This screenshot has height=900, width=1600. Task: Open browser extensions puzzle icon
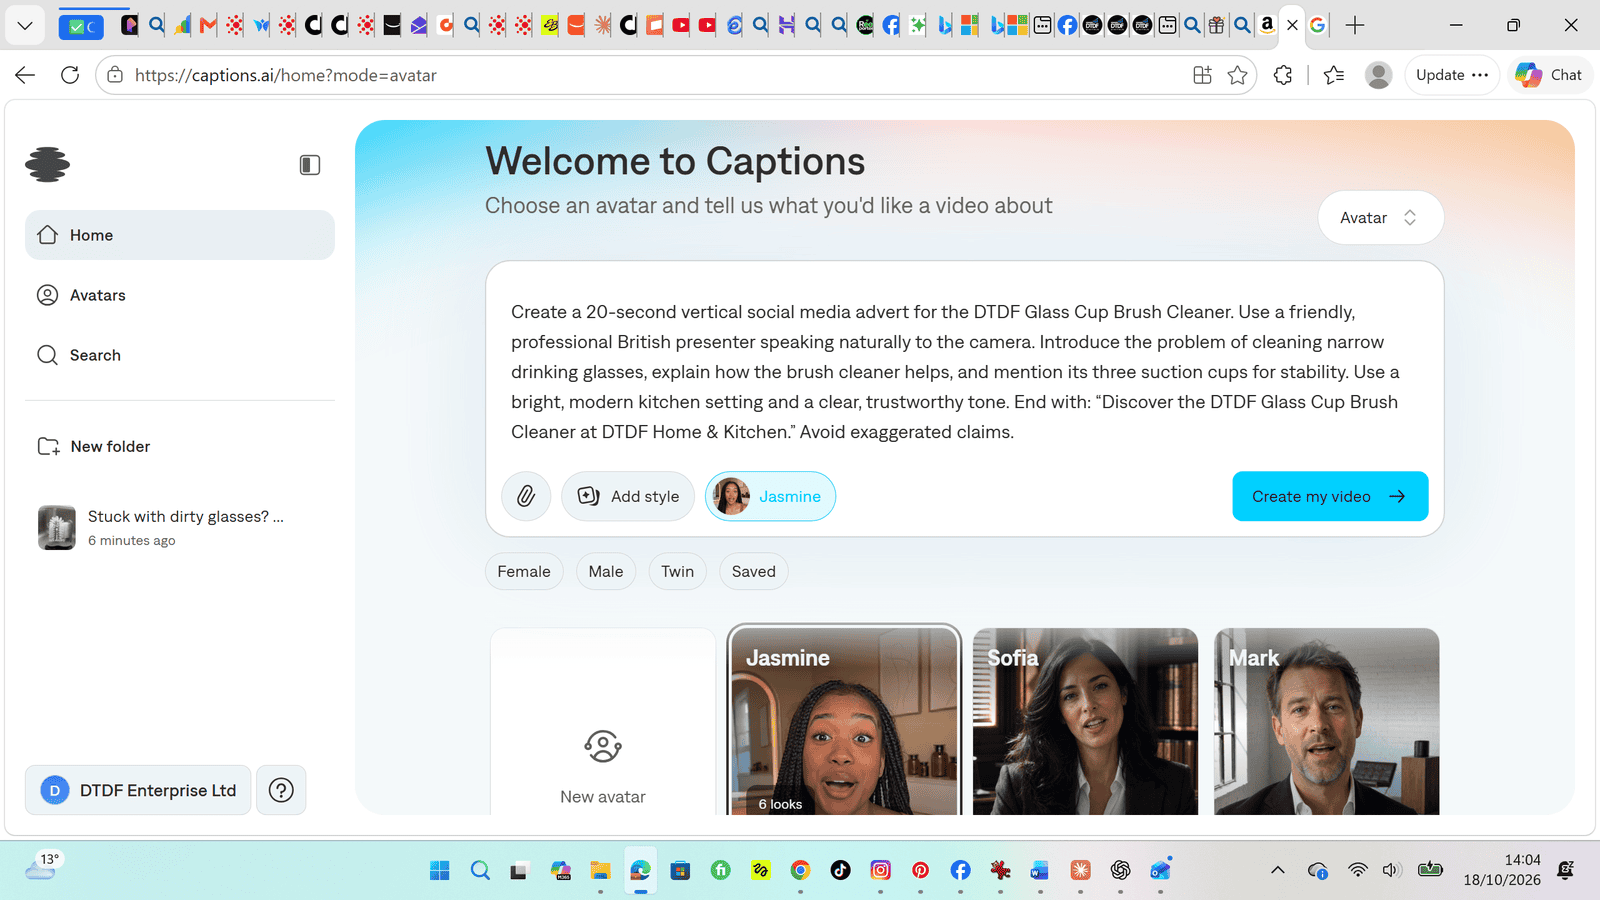click(1283, 75)
